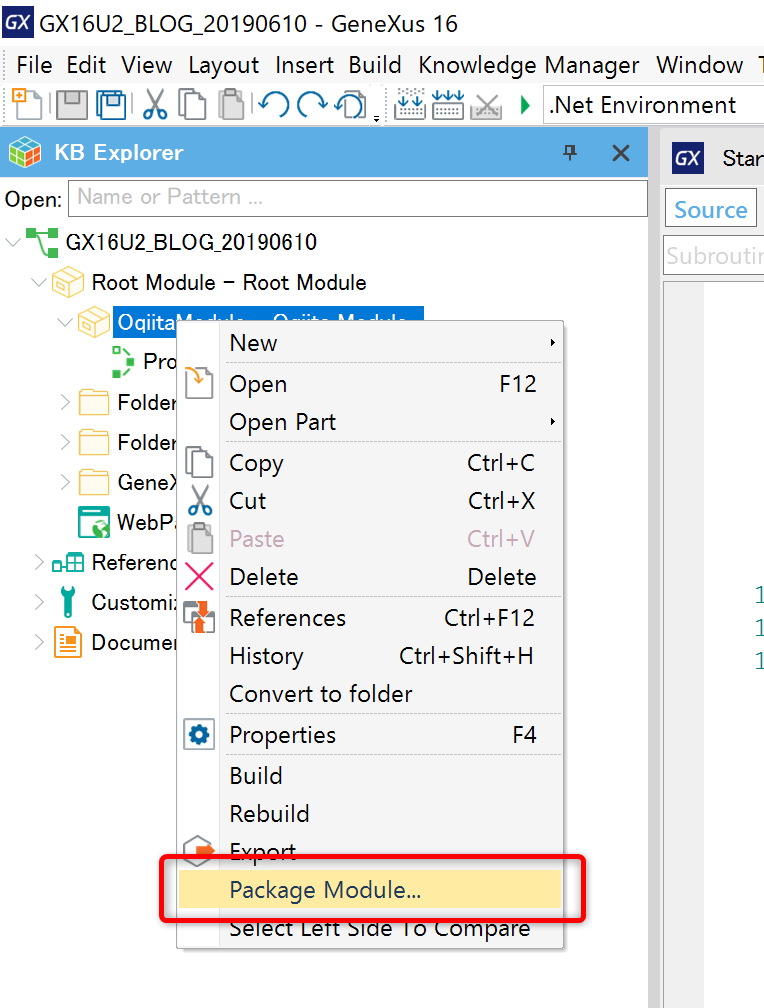Choose References in the context menu
The width and height of the screenshot is (764, 1008).
coord(370,618)
